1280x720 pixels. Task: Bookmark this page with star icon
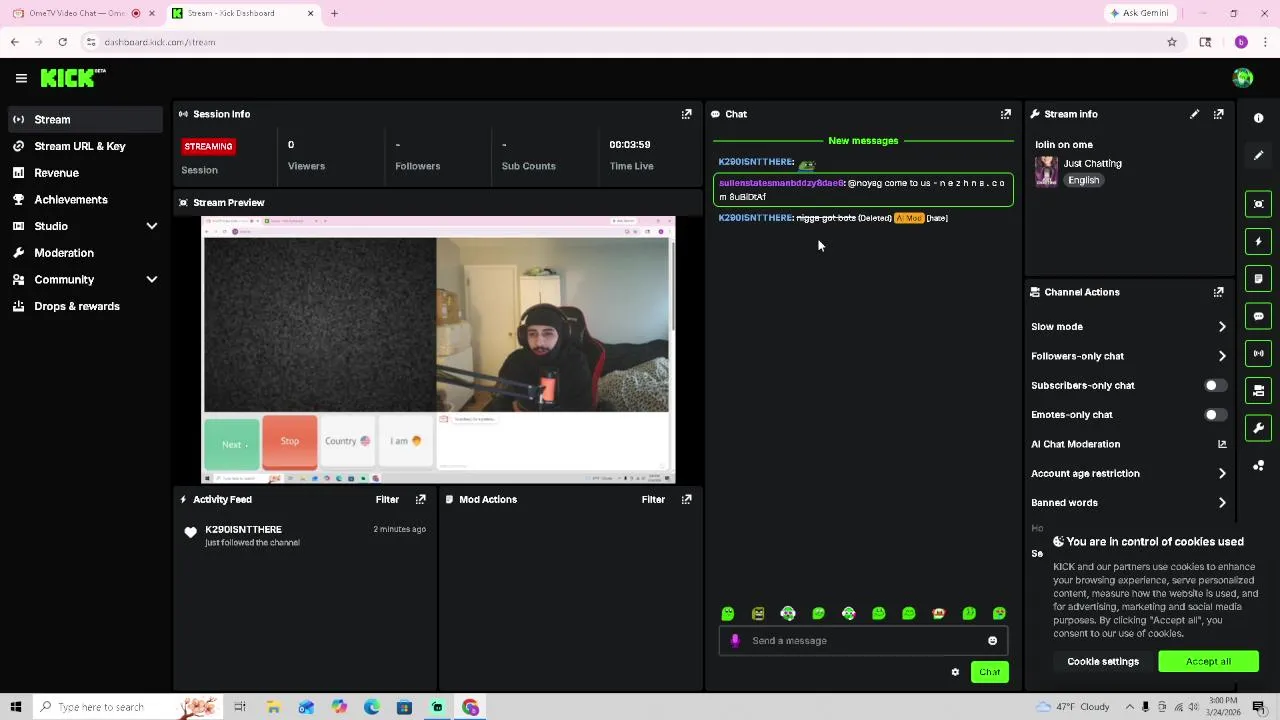(1171, 42)
